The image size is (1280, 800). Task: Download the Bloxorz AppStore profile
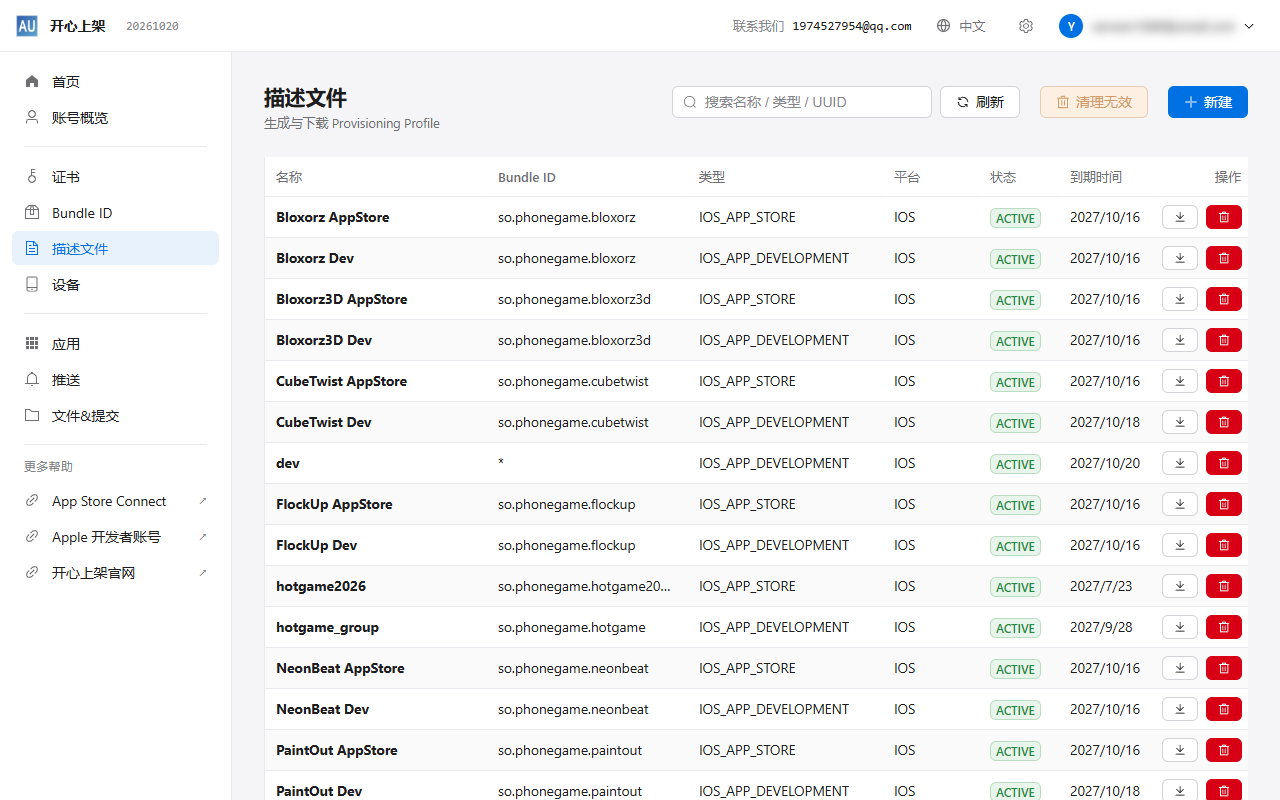point(1180,217)
